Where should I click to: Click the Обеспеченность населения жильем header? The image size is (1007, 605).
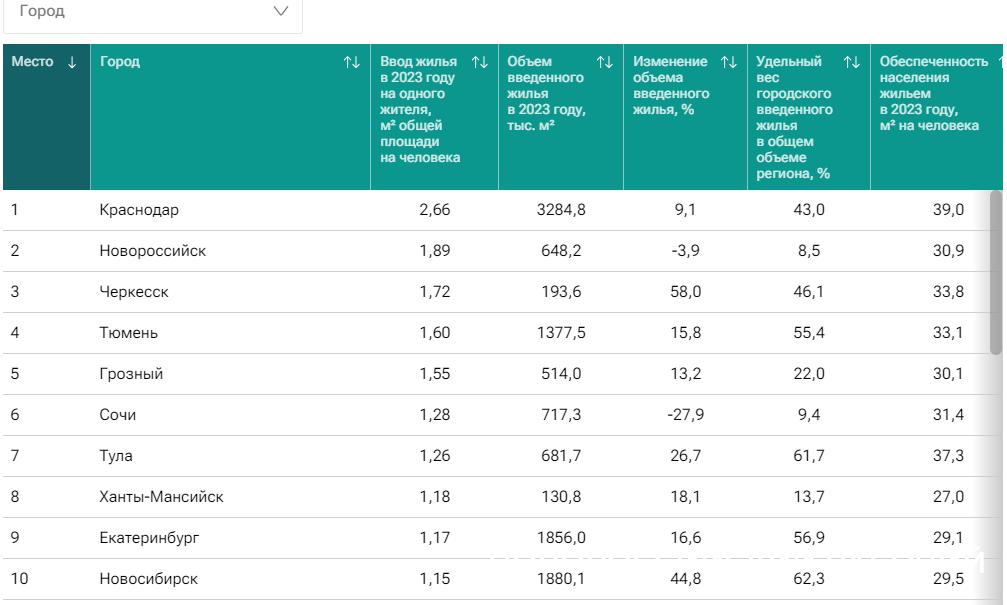pyautogui.click(x=933, y=93)
